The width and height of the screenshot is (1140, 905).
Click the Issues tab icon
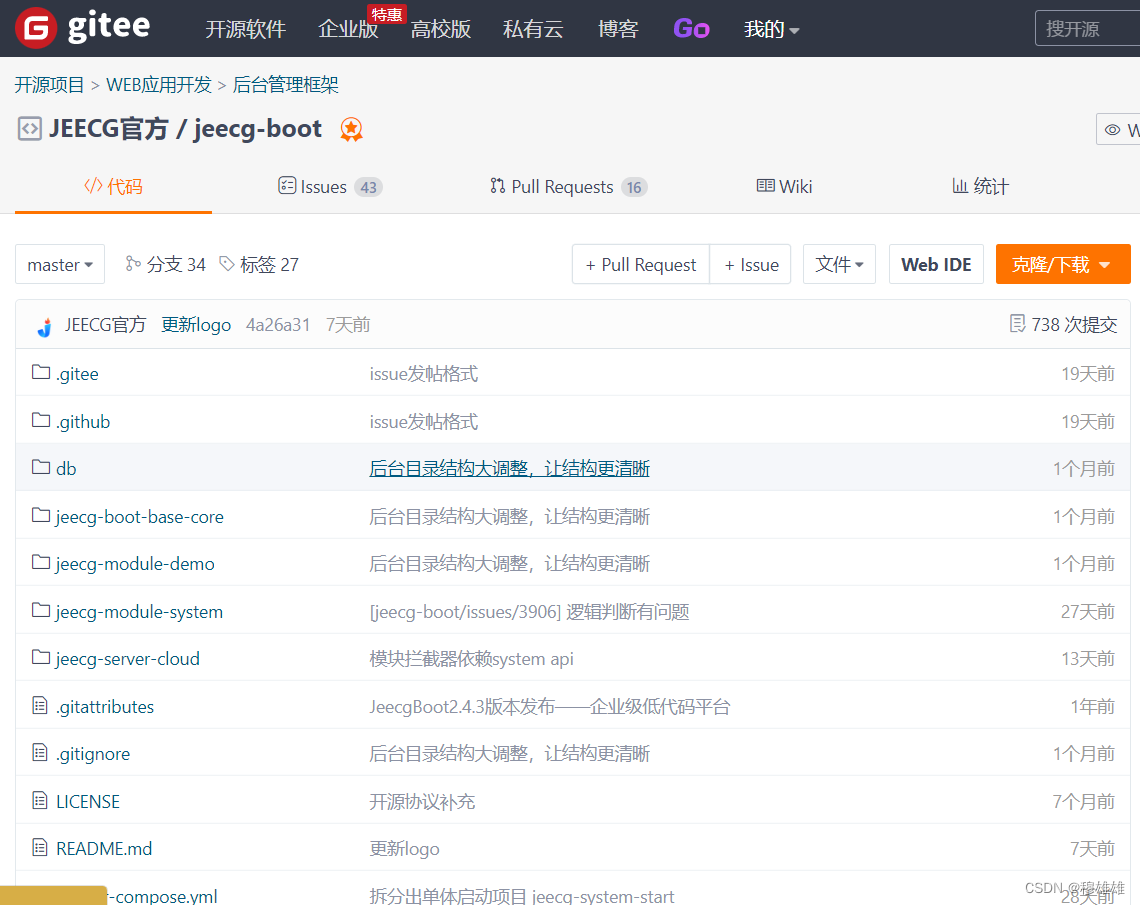(287, 185)
